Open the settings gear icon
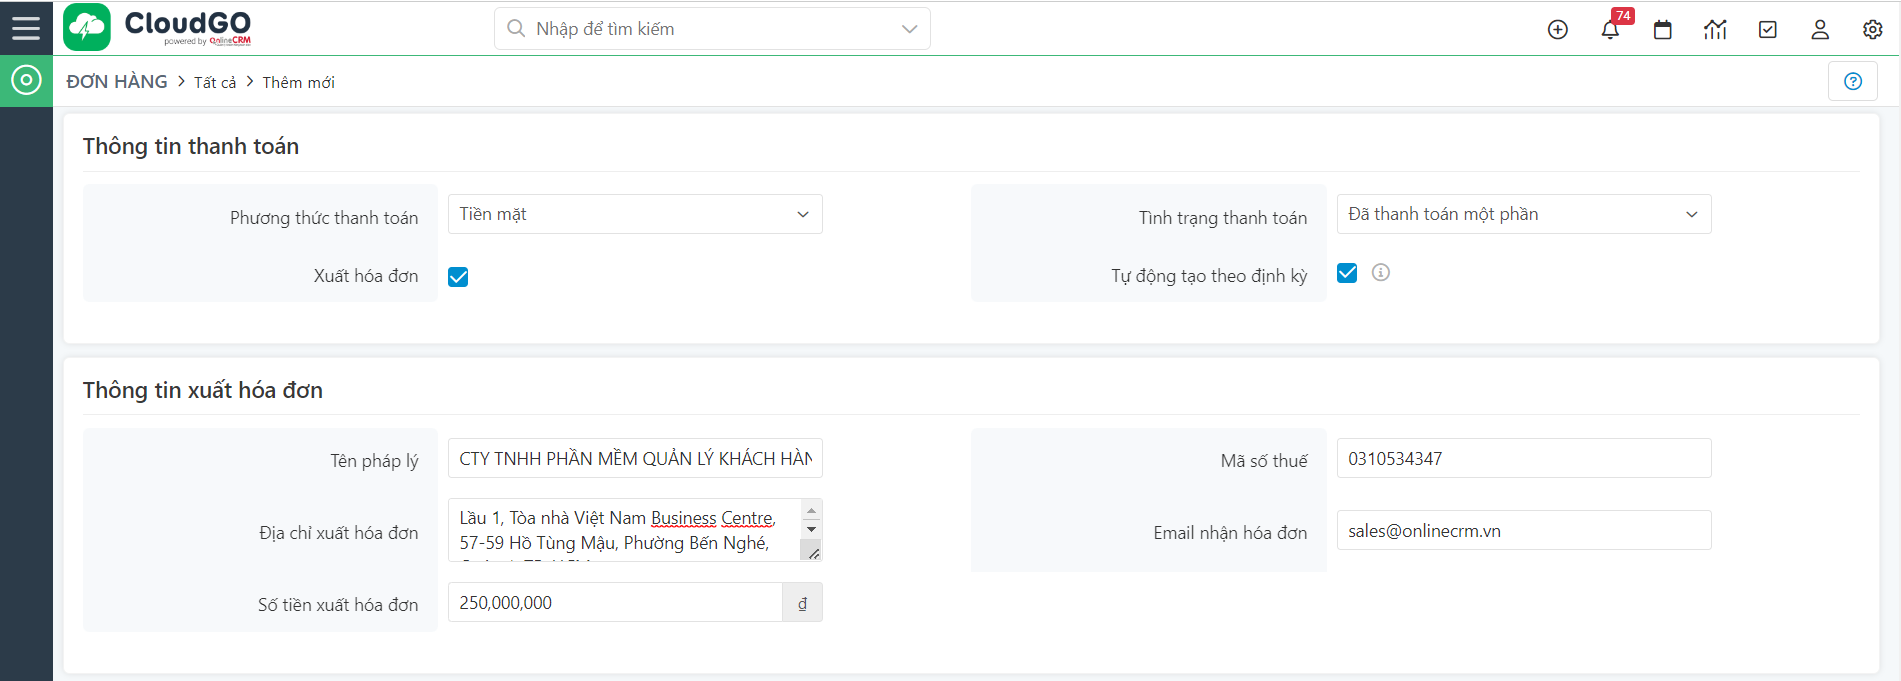 tap(1872, 30)
